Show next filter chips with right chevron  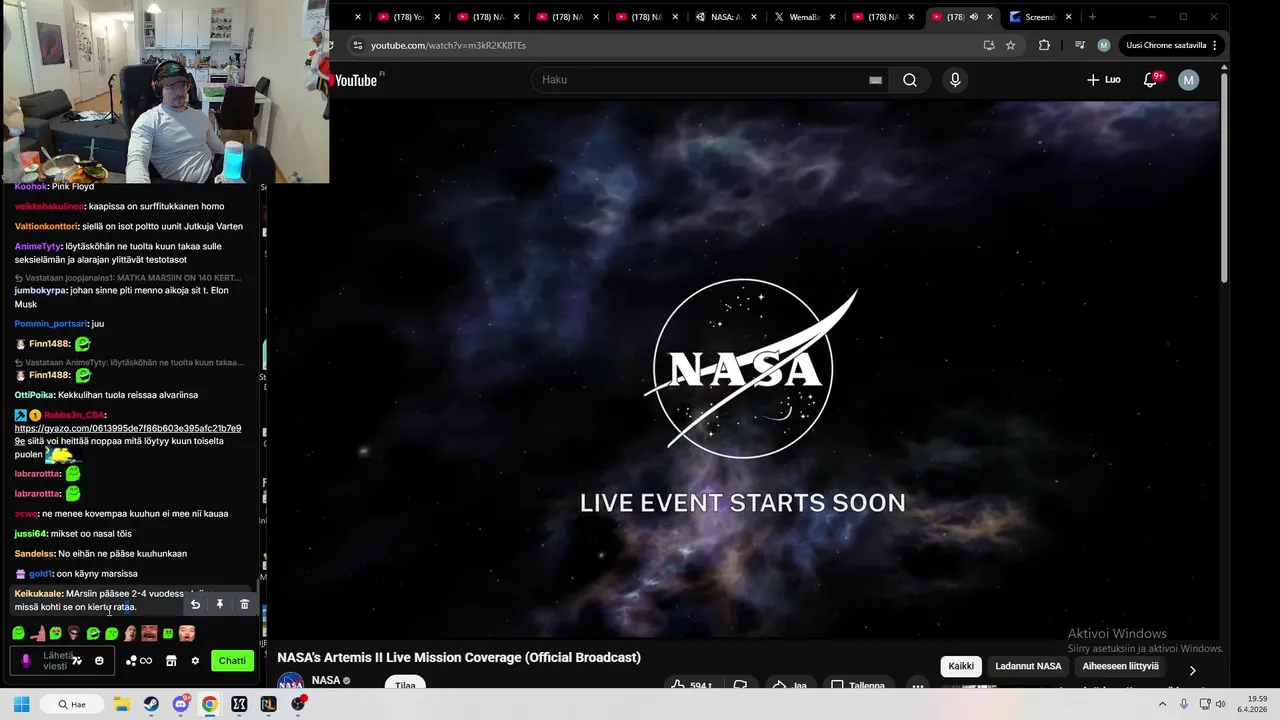1192,669
